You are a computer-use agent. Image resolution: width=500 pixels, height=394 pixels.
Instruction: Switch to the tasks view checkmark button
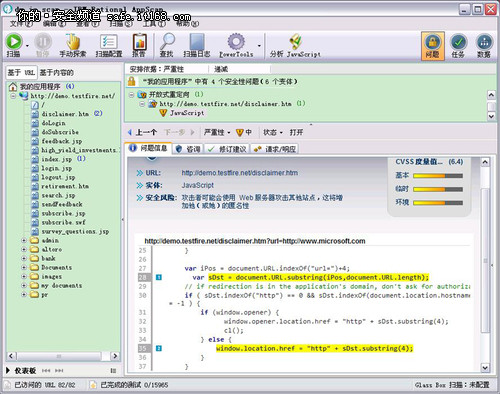(x=458, y=46)
